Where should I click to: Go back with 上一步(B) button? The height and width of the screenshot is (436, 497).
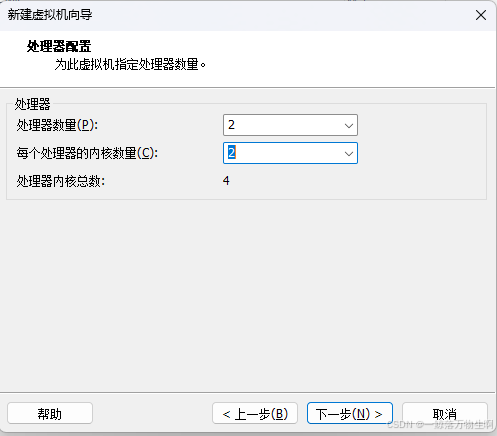pos(255,414)
